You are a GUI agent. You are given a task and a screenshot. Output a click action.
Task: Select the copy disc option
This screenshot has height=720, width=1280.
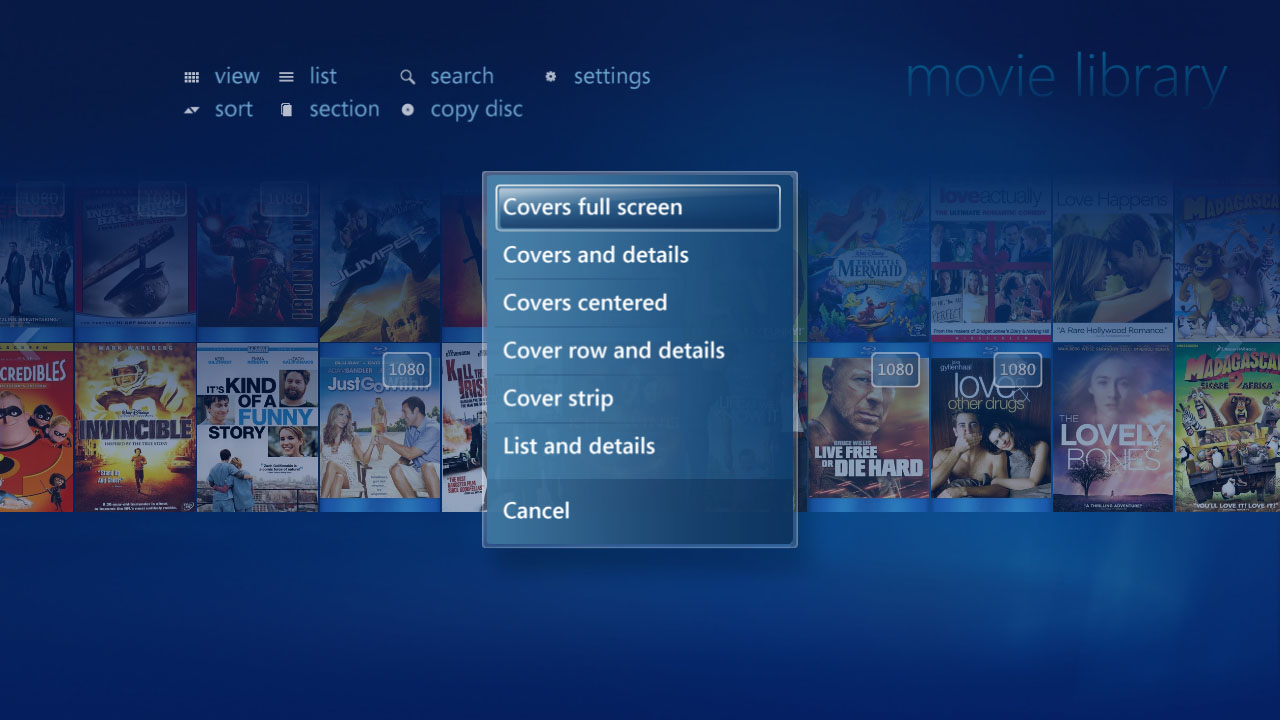477,109
